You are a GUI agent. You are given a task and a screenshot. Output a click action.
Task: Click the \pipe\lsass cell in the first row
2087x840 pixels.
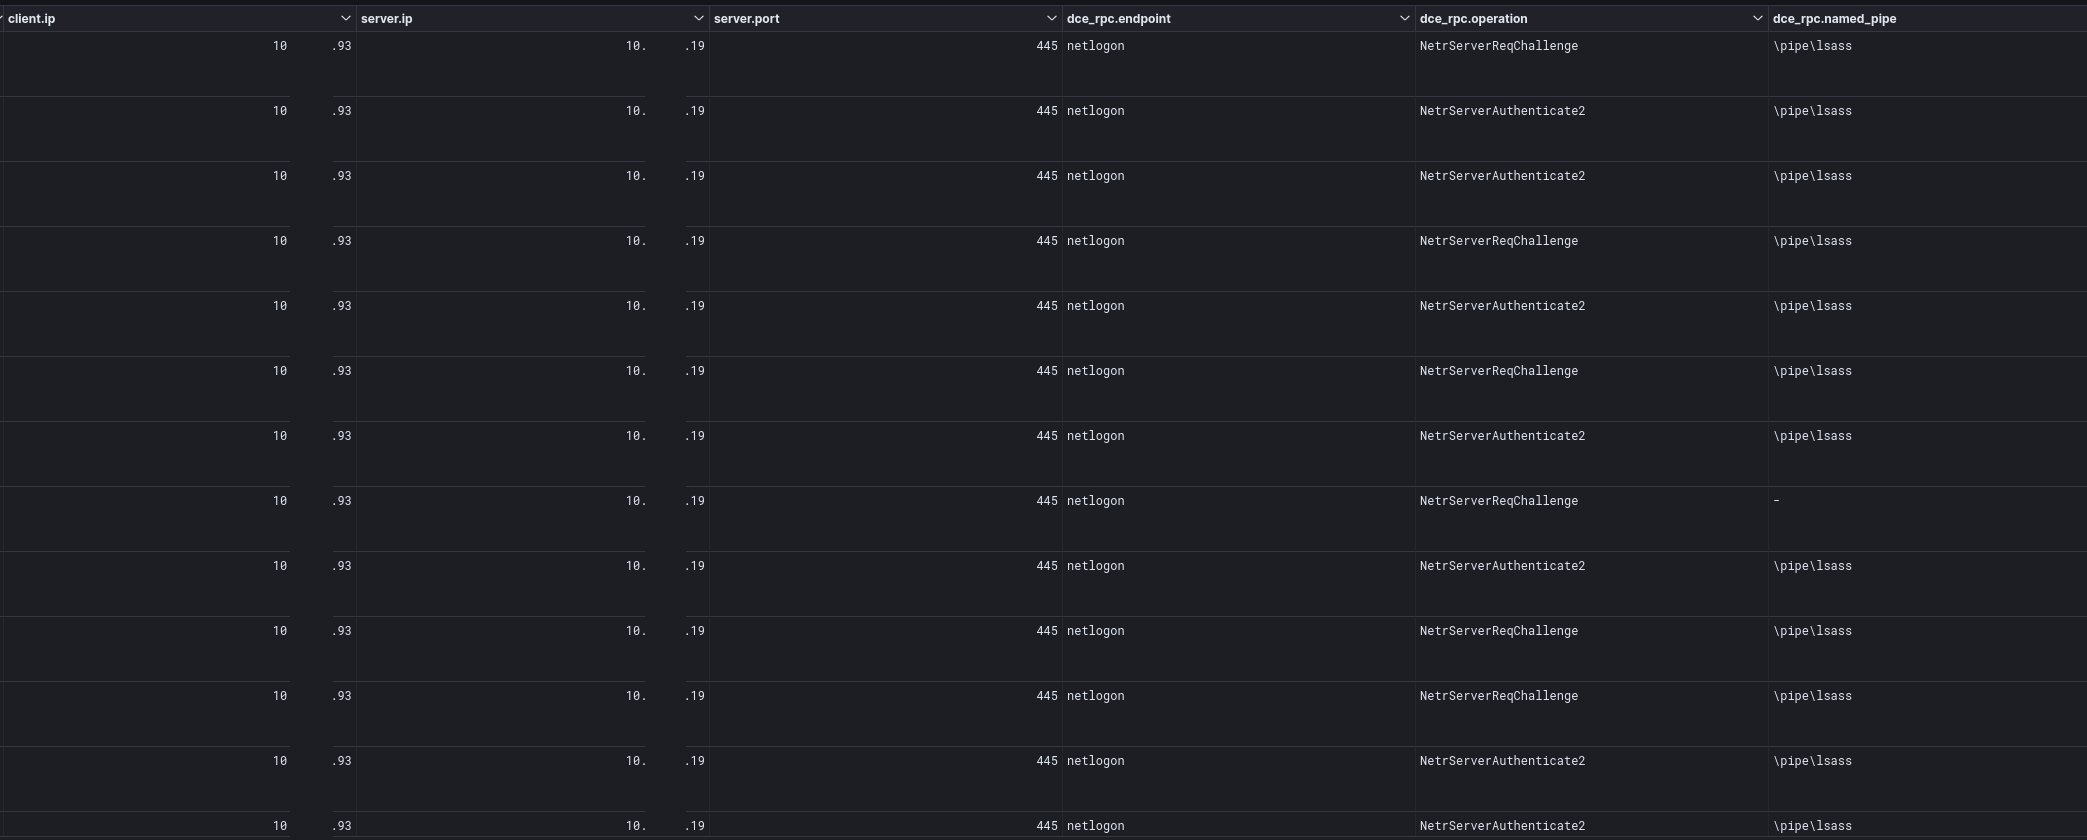pyautogui.click(x=1812, y=46)
